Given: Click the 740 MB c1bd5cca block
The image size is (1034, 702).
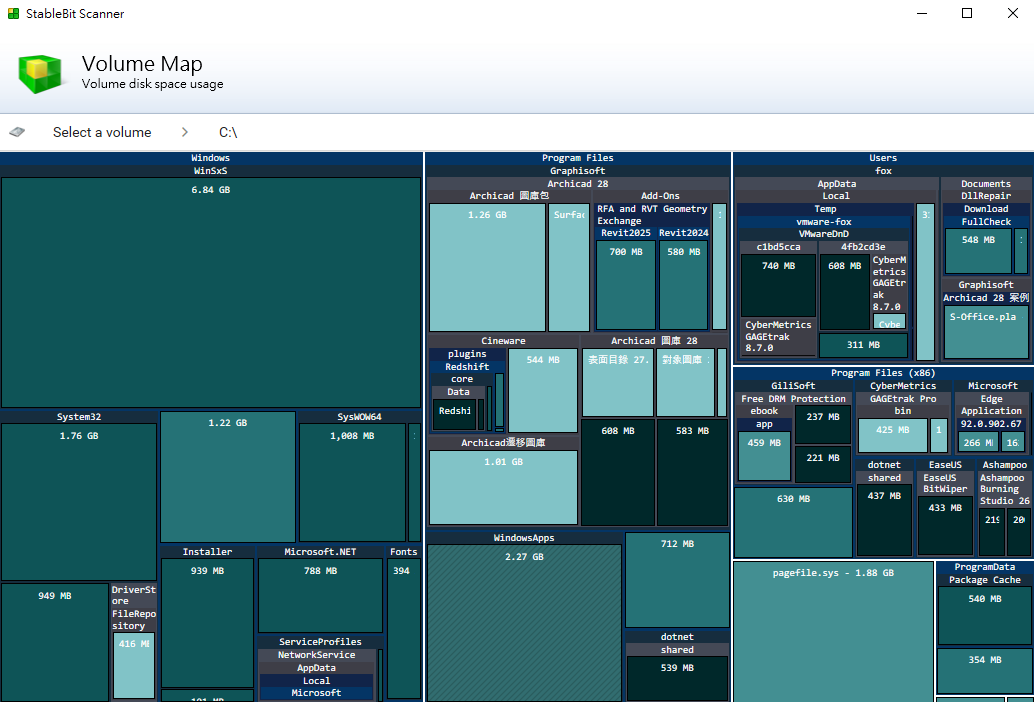Looking at the screenshot, I should click(x=779, y=285).
